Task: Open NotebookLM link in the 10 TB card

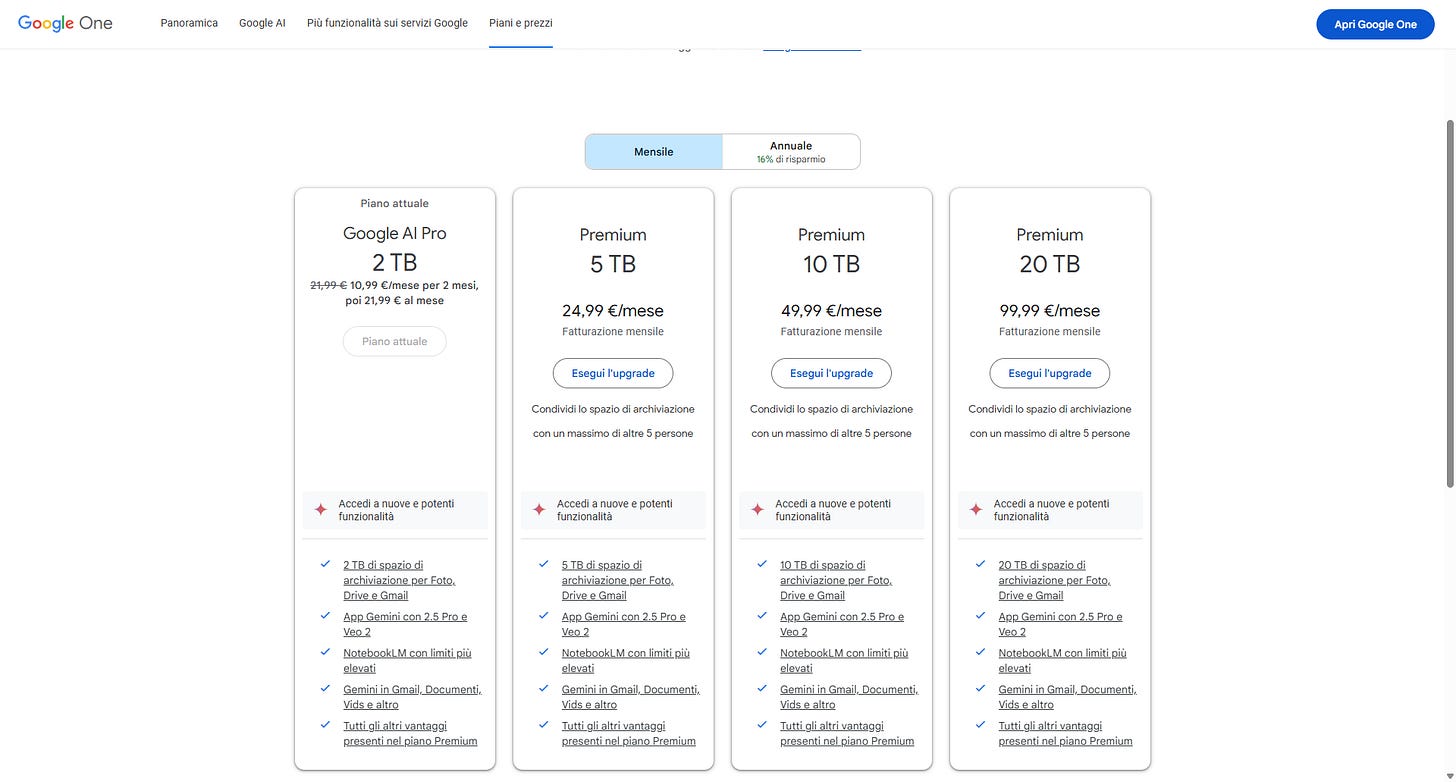Action: pyautogui.click(x=844, y=660)
